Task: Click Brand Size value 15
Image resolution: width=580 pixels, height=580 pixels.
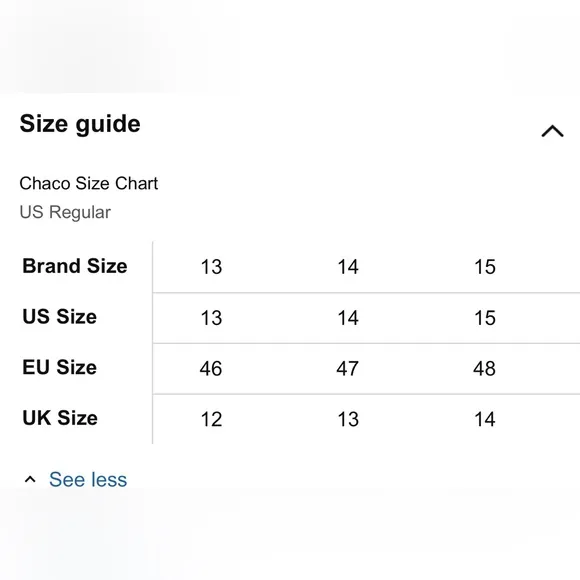Action: tap(485, 267)
